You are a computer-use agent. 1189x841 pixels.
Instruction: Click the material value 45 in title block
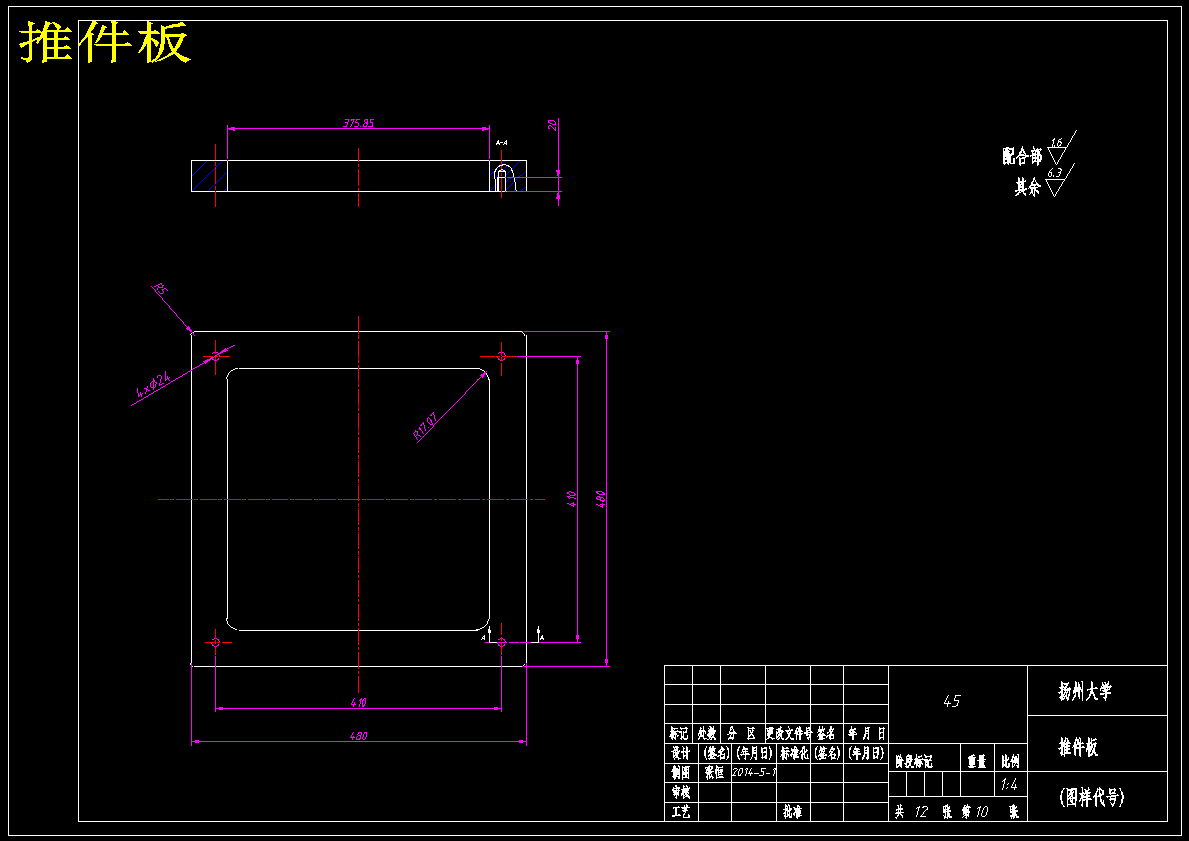(952, 701)
